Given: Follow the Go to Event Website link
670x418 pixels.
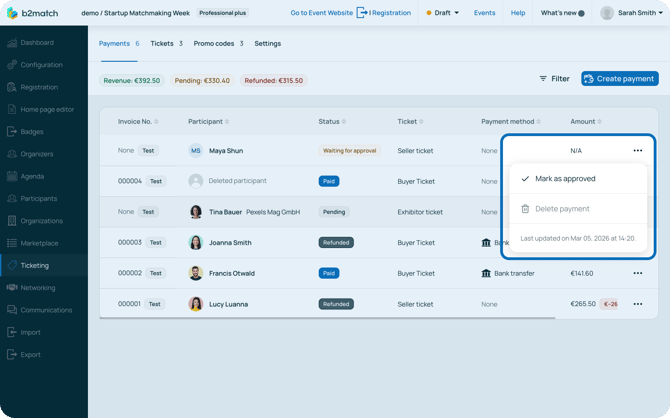Looking at the screenshot, I should pyautogui.click(x=321, y=13).
